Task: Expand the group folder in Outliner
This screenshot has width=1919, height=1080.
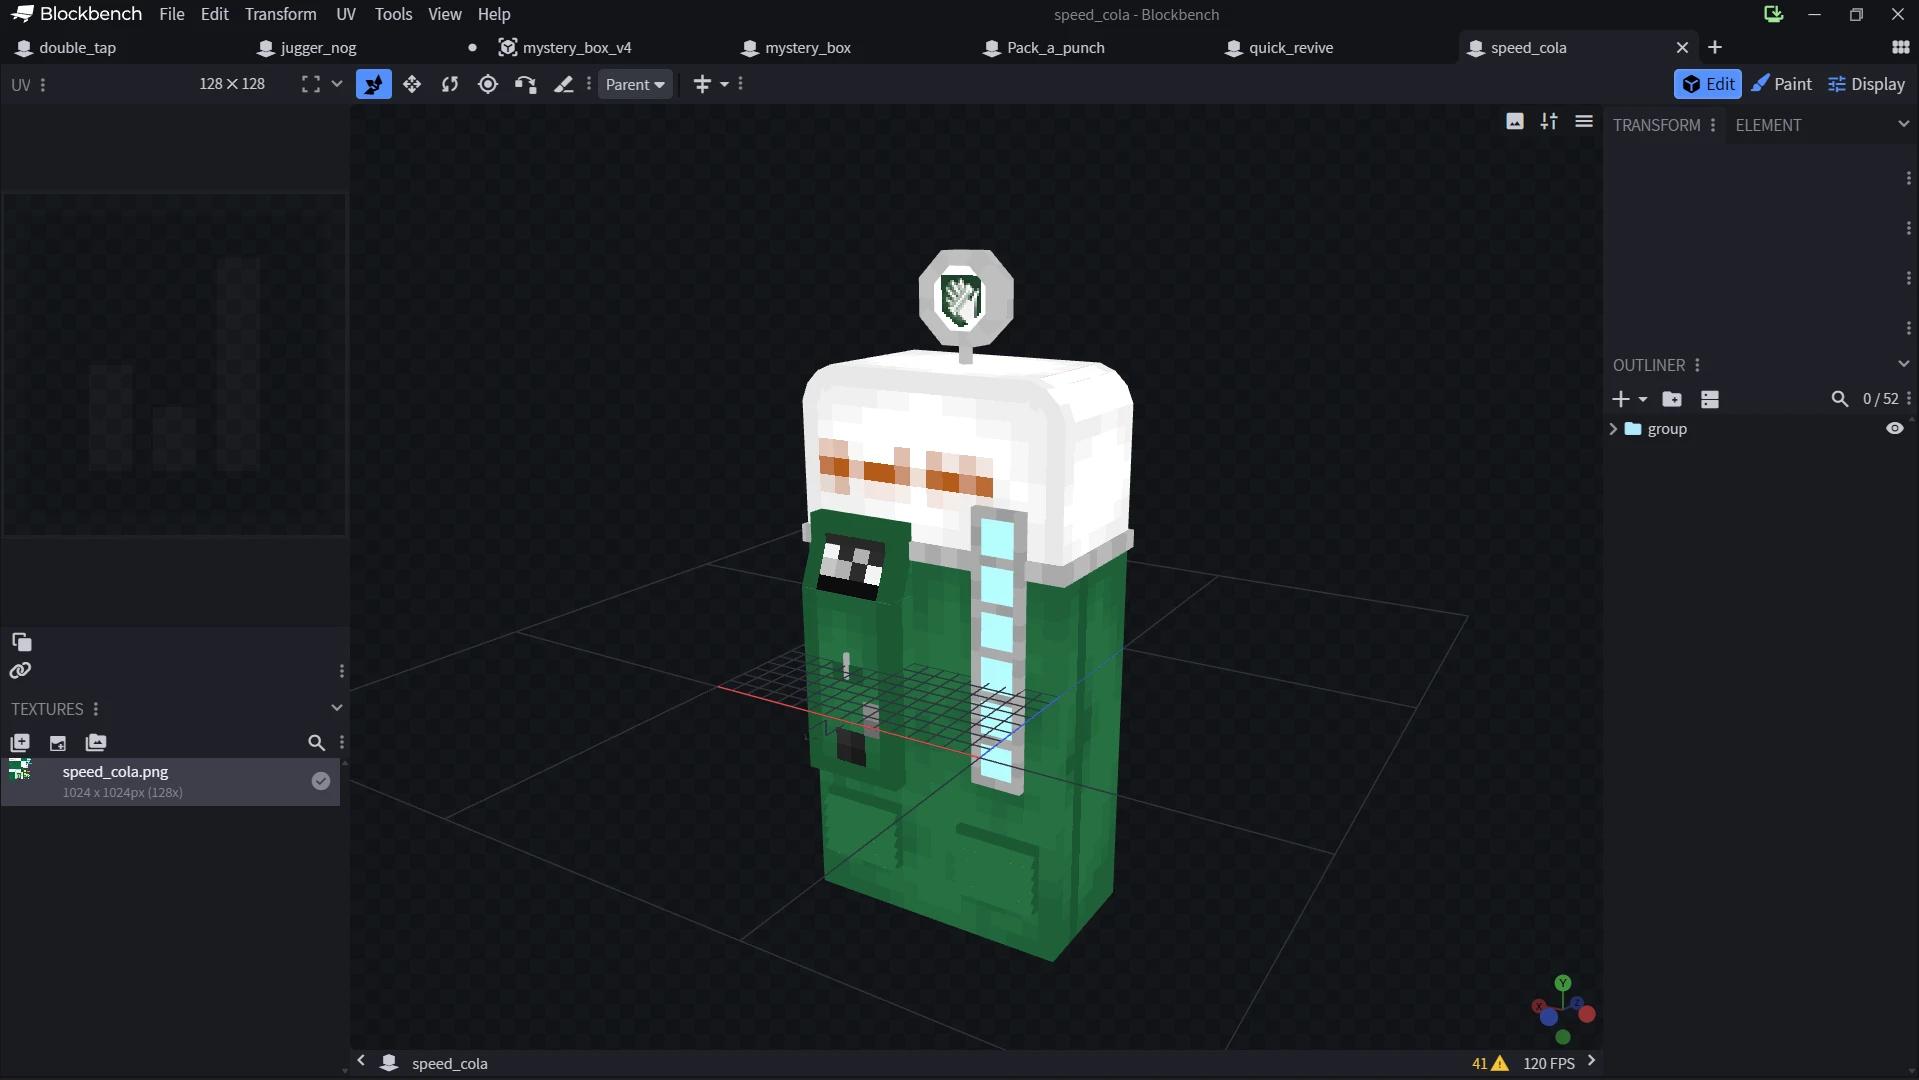Action: pyautogui.click(x=1613, y=429)
